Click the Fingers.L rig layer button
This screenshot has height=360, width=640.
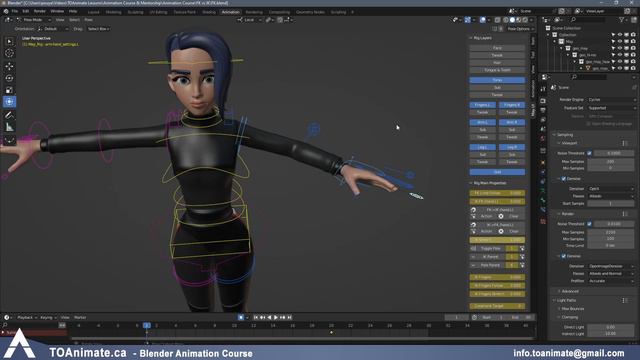pyautogui.click(x=482, y=105)
